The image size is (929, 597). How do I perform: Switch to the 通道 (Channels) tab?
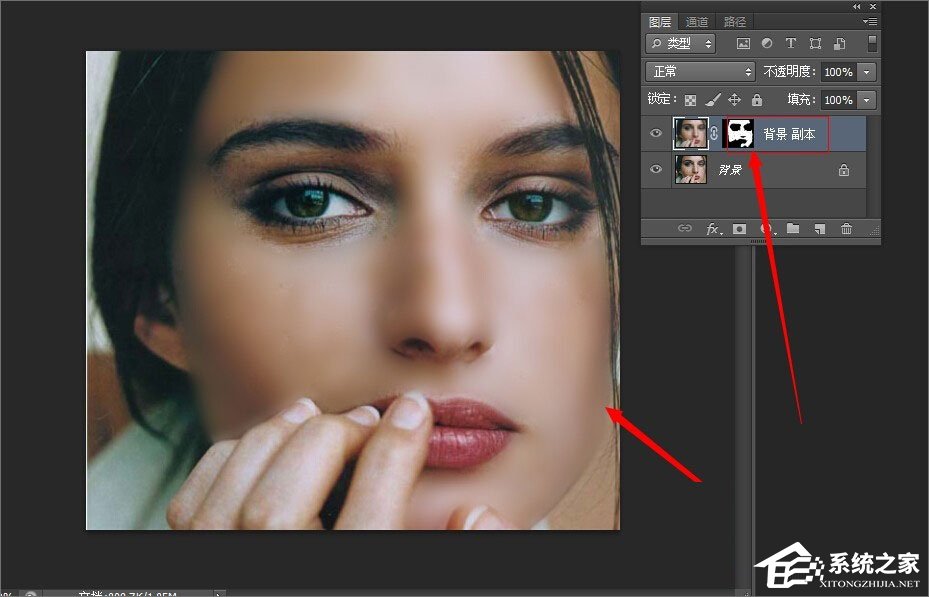697,22
